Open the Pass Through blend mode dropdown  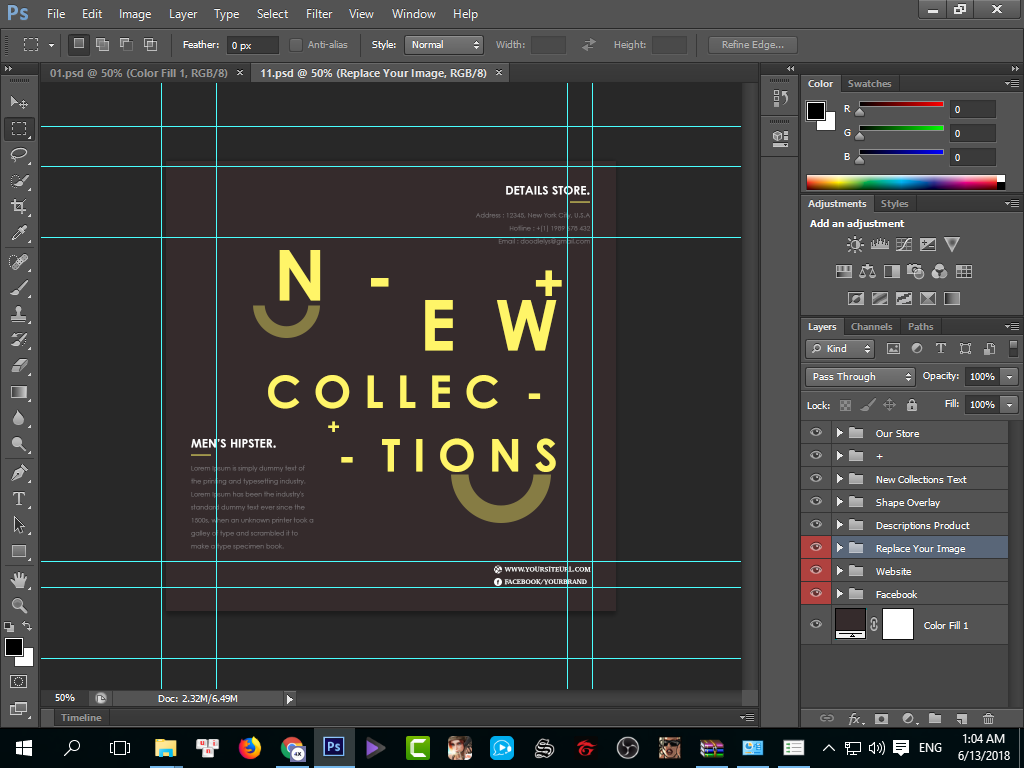860,377
